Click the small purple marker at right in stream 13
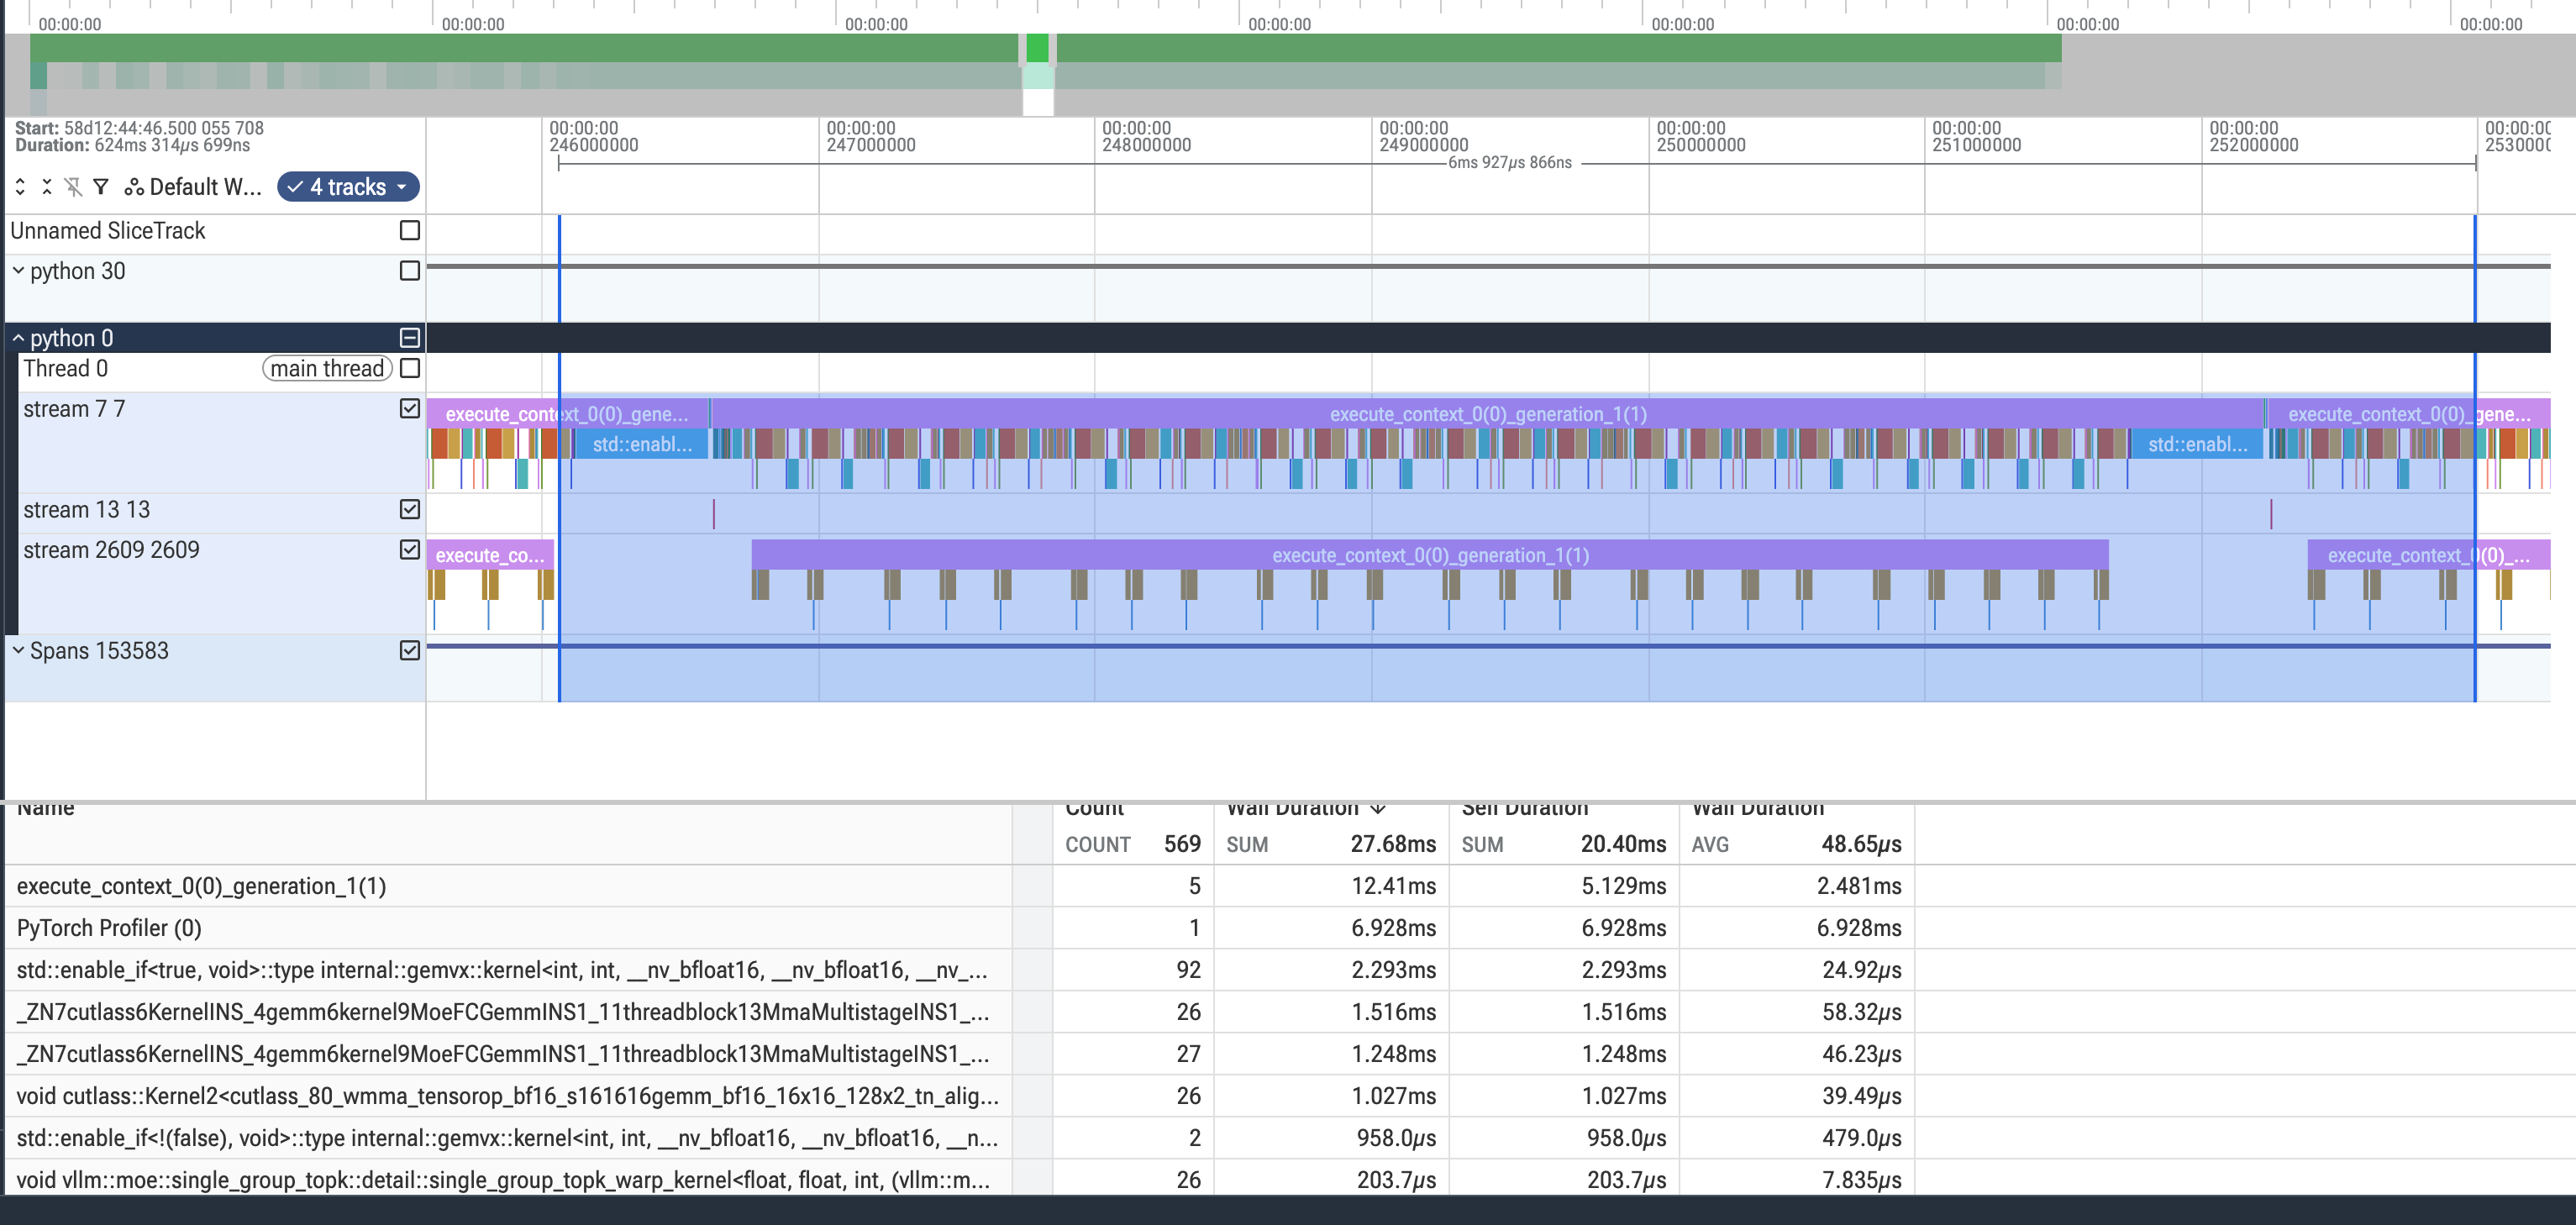The image size is (2576, 1225). [x=2271, y=514]
